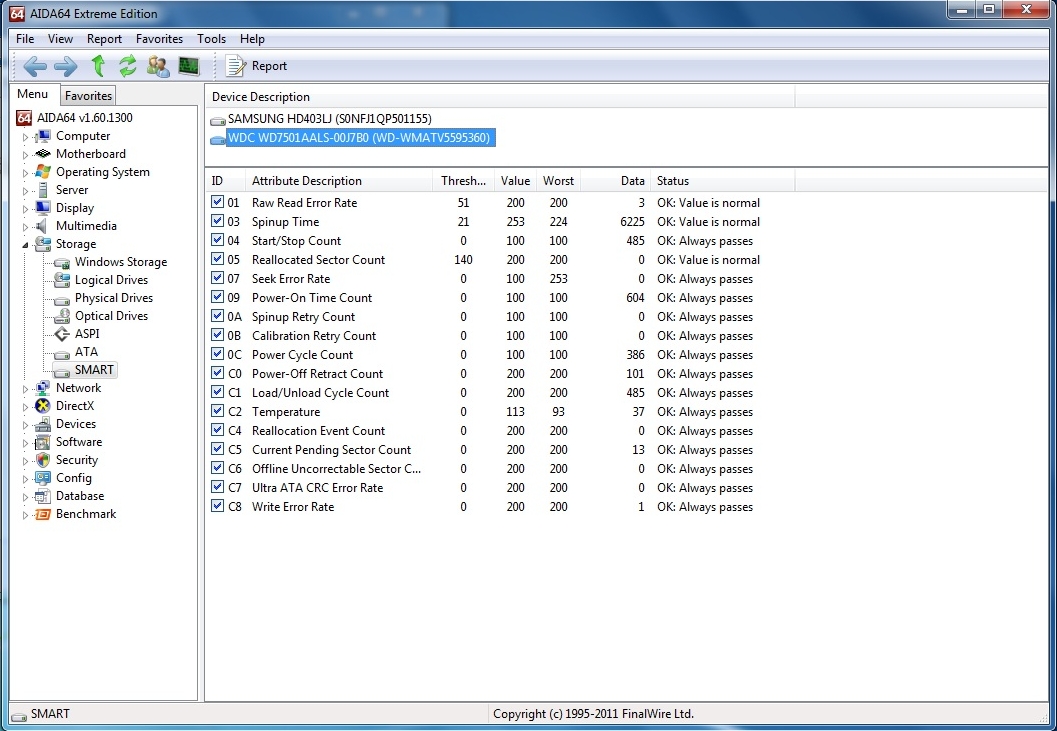
Task: Uncheck Raw Read Error Rate attribute
Action: point(217,202)
